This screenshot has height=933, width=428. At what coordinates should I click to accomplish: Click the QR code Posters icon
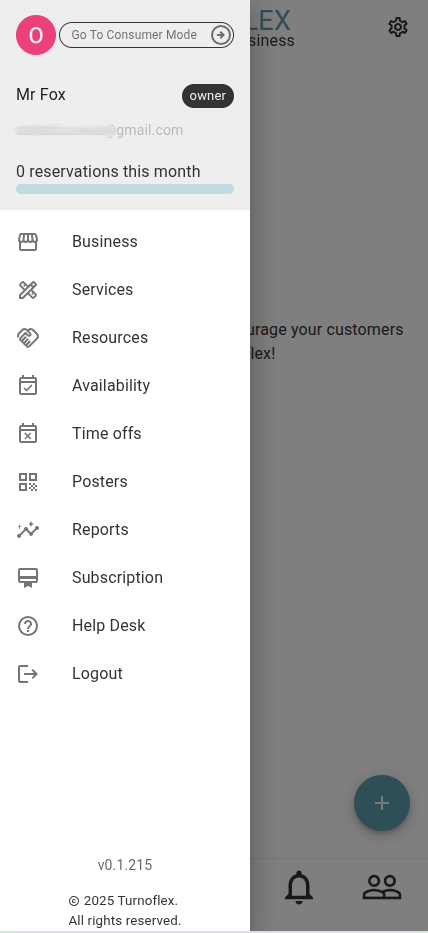[x=28, y=482]
